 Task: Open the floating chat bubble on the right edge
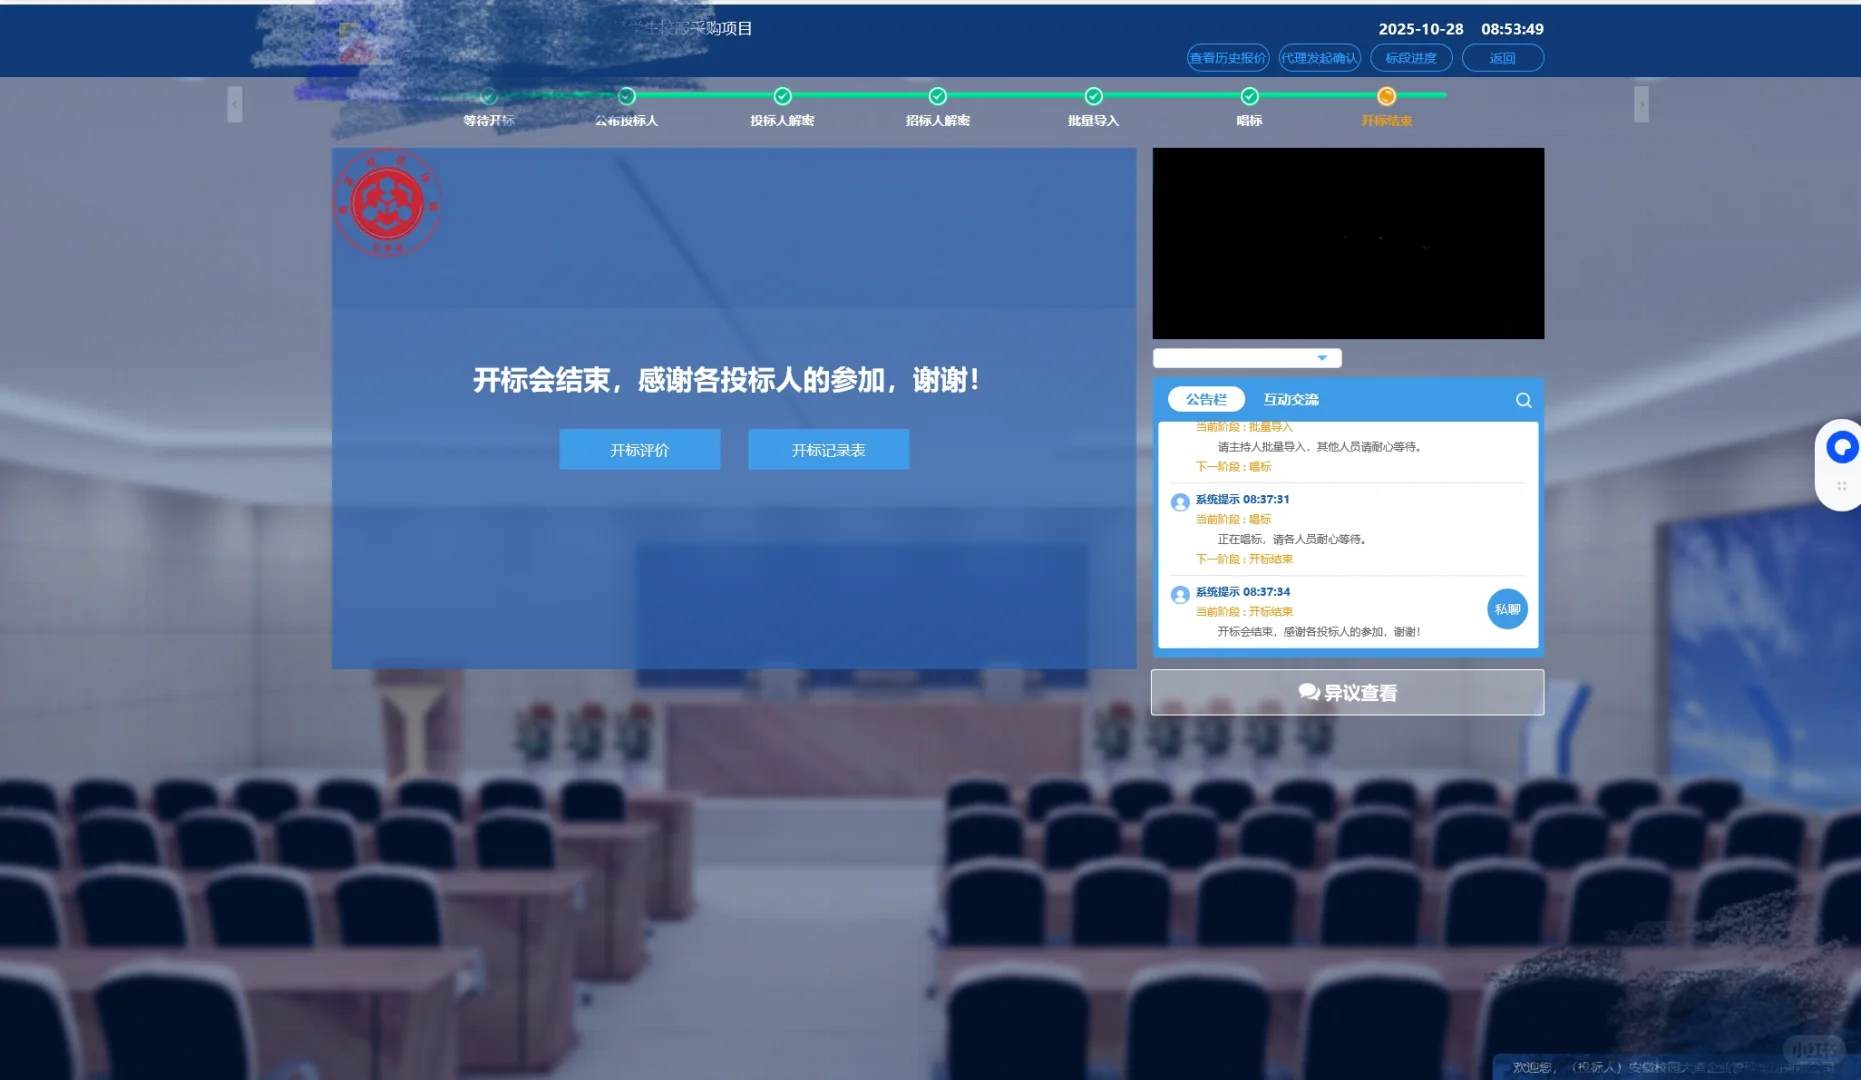click(x=1841, y=446)
